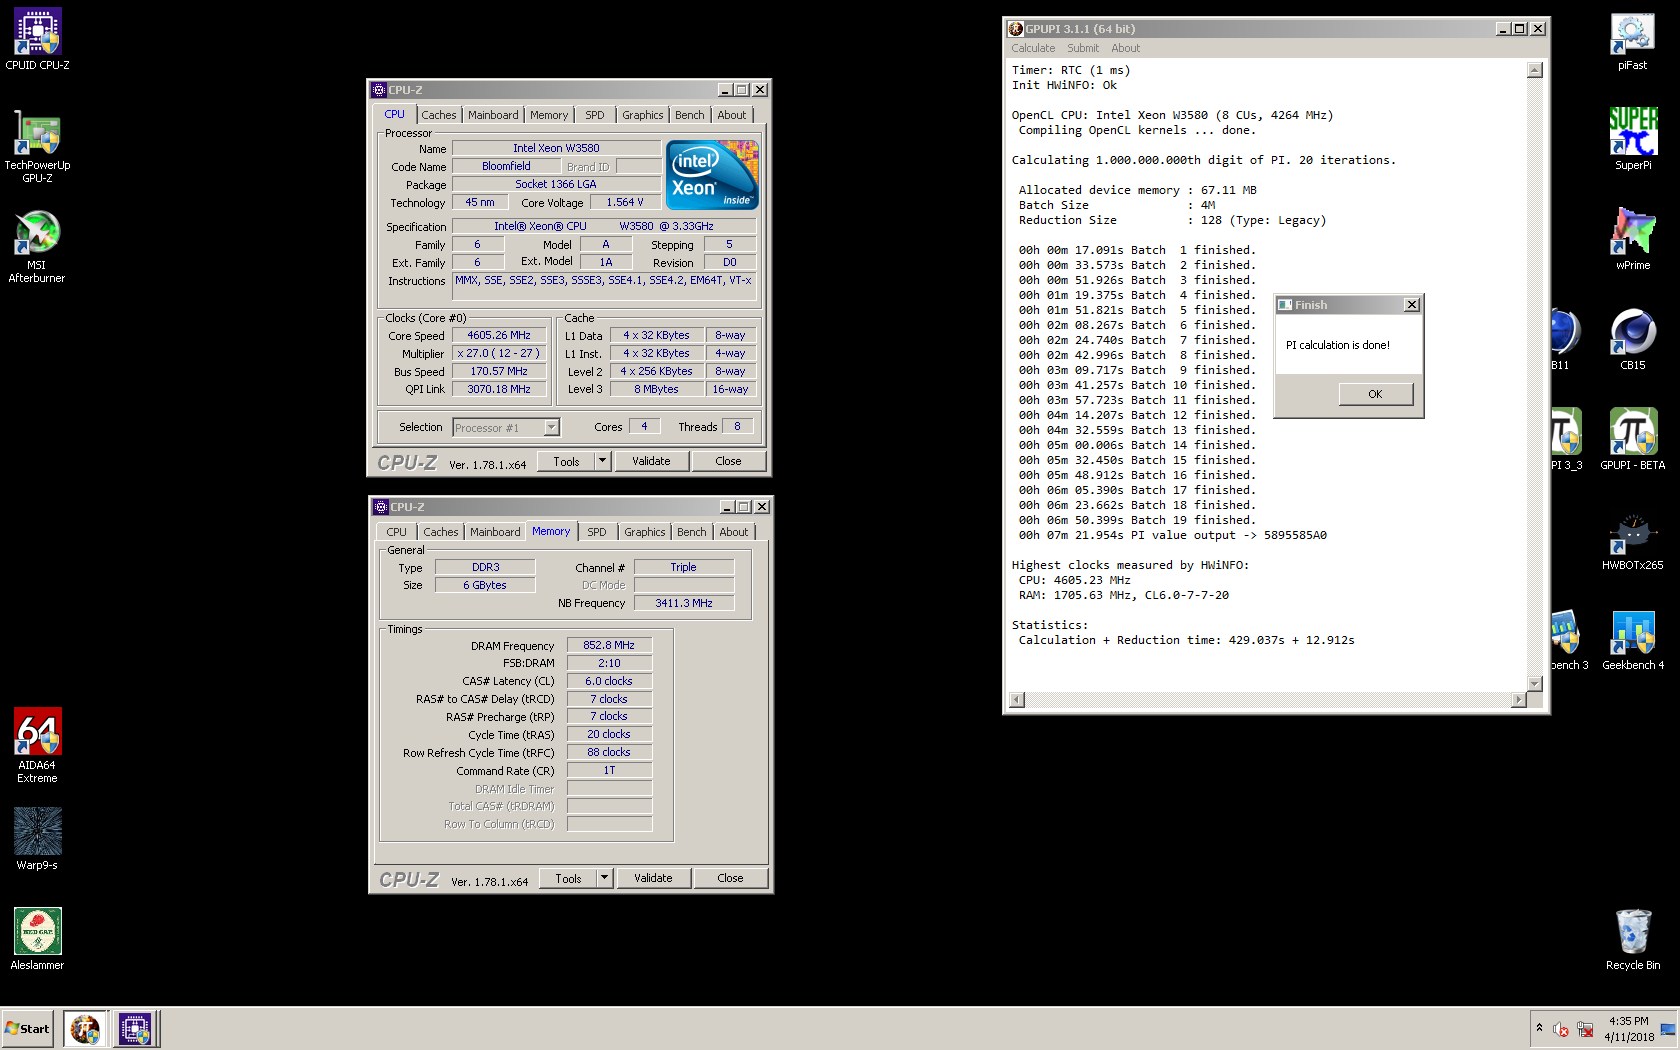Open Graphics tab in top CPU-Z window

click(x=642, y=115)
